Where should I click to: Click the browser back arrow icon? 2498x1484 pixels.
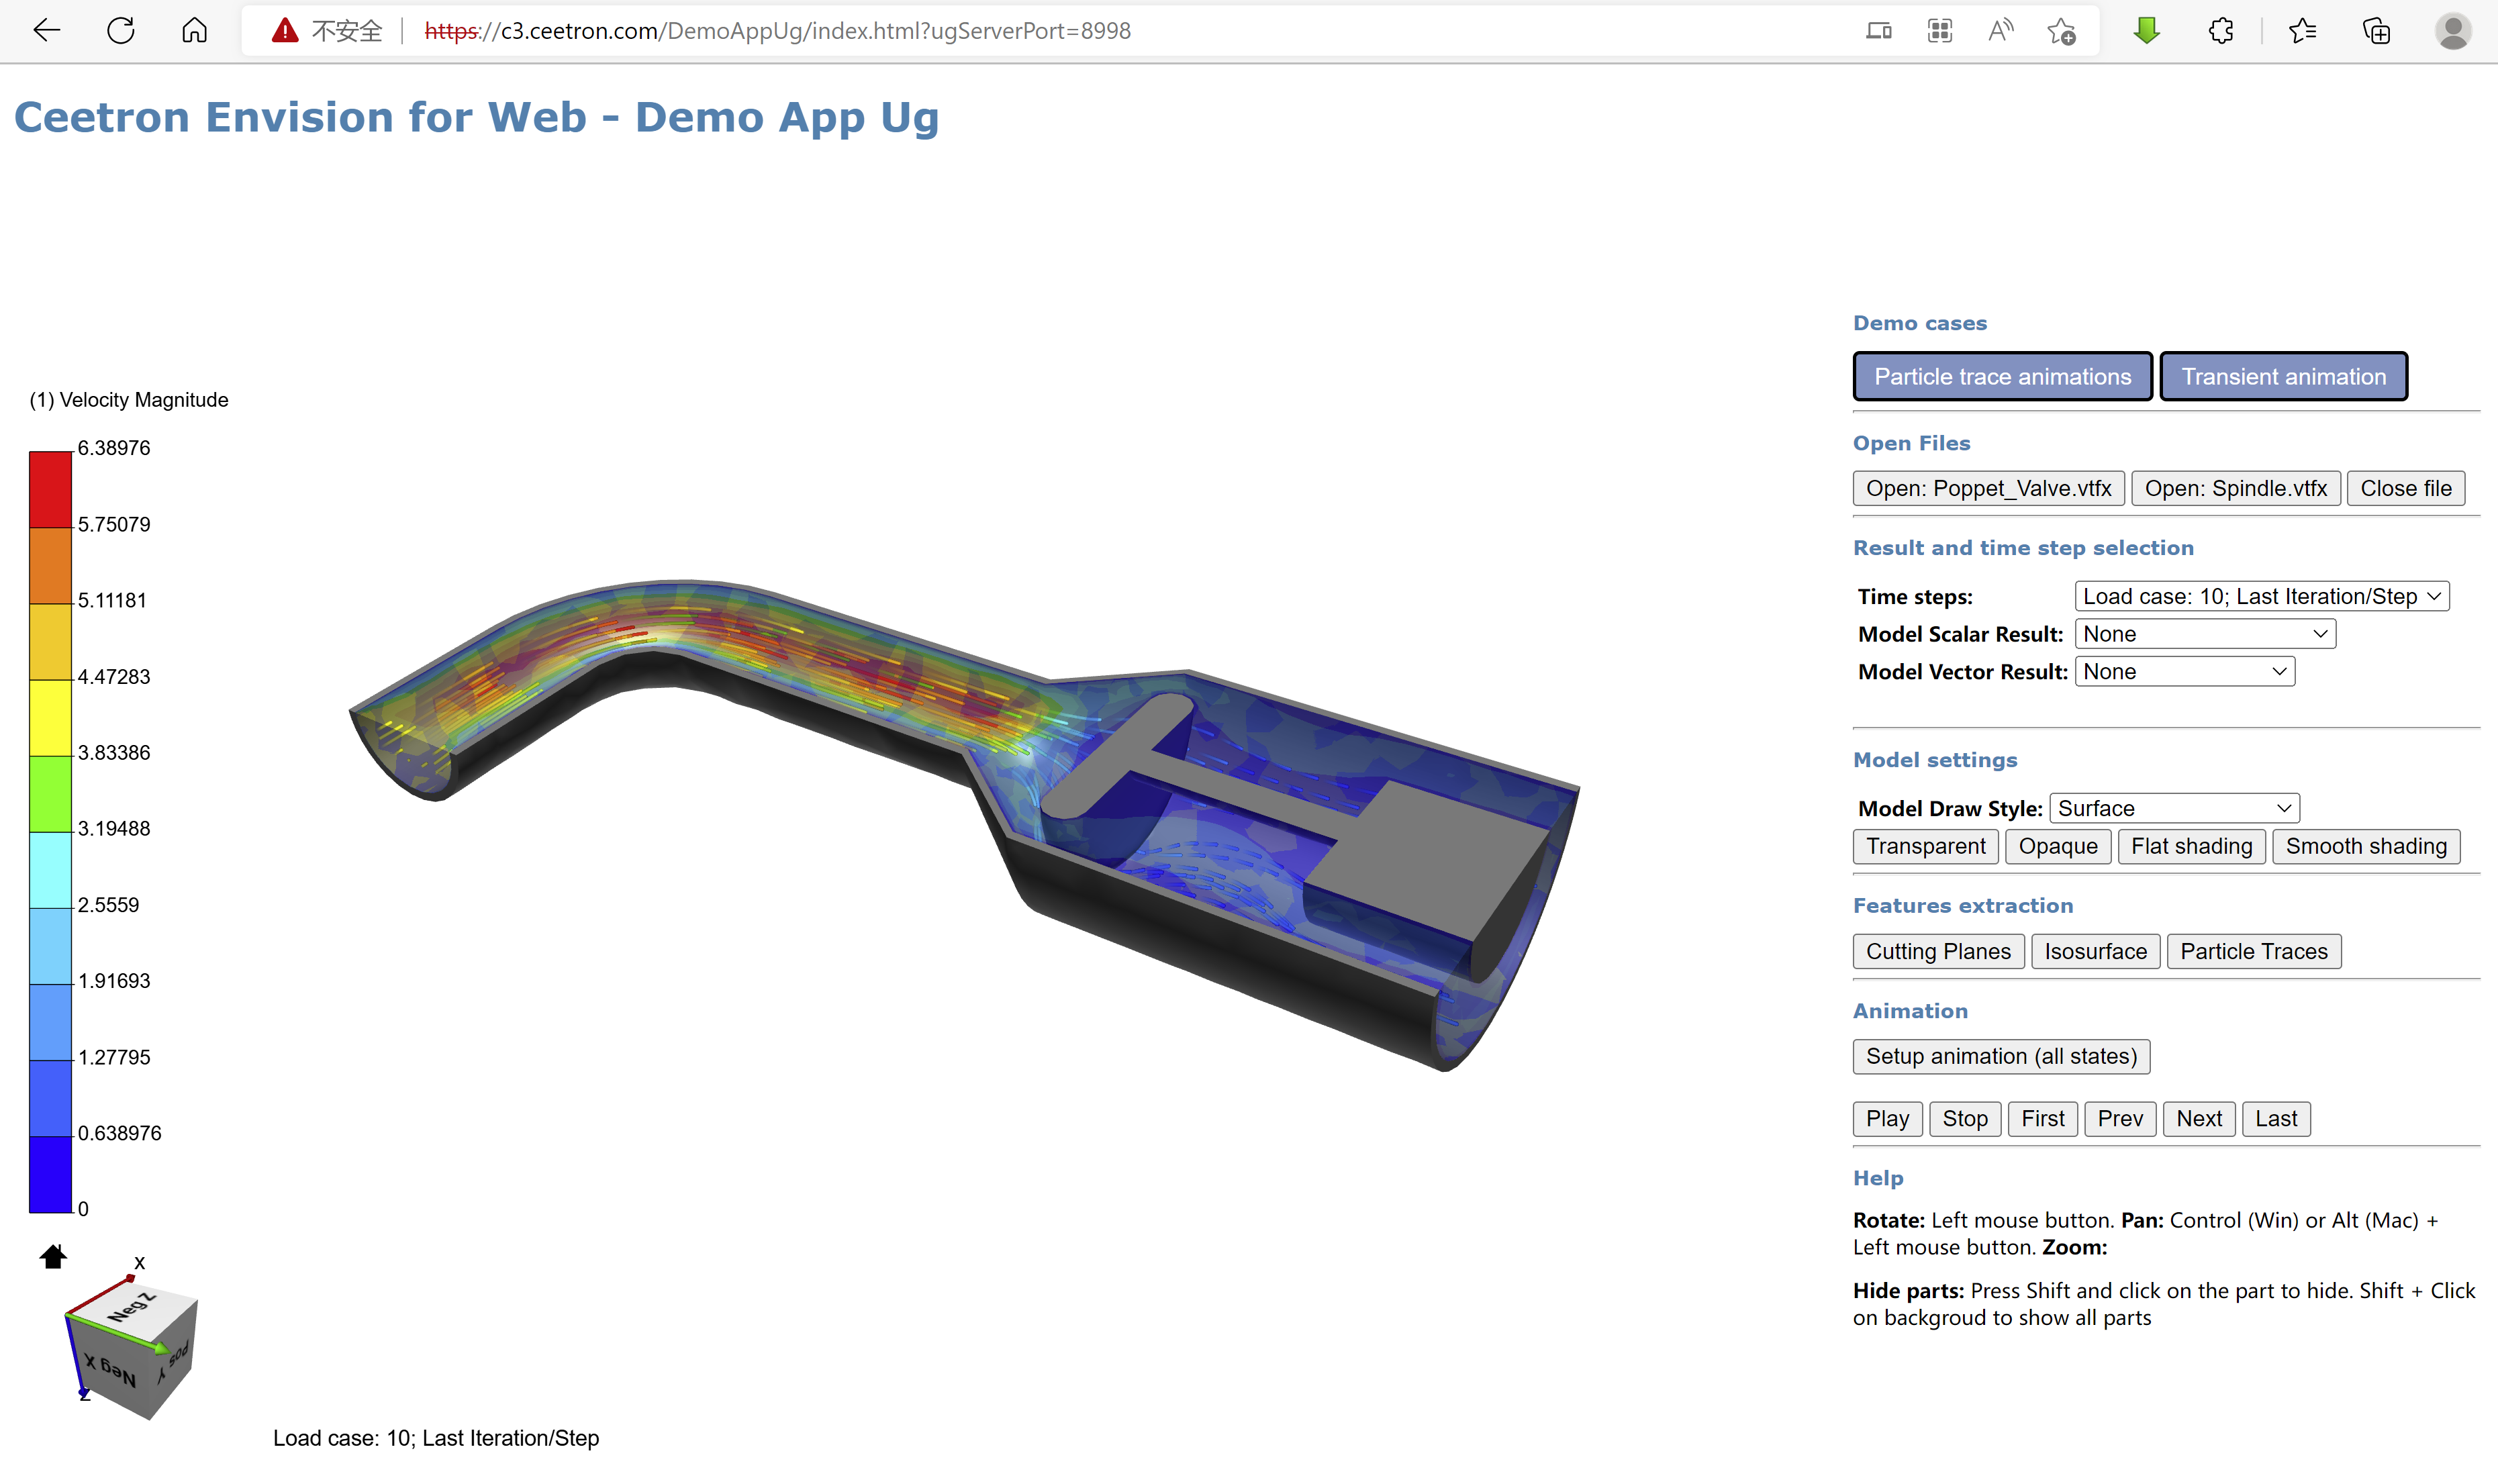(46, 30)
